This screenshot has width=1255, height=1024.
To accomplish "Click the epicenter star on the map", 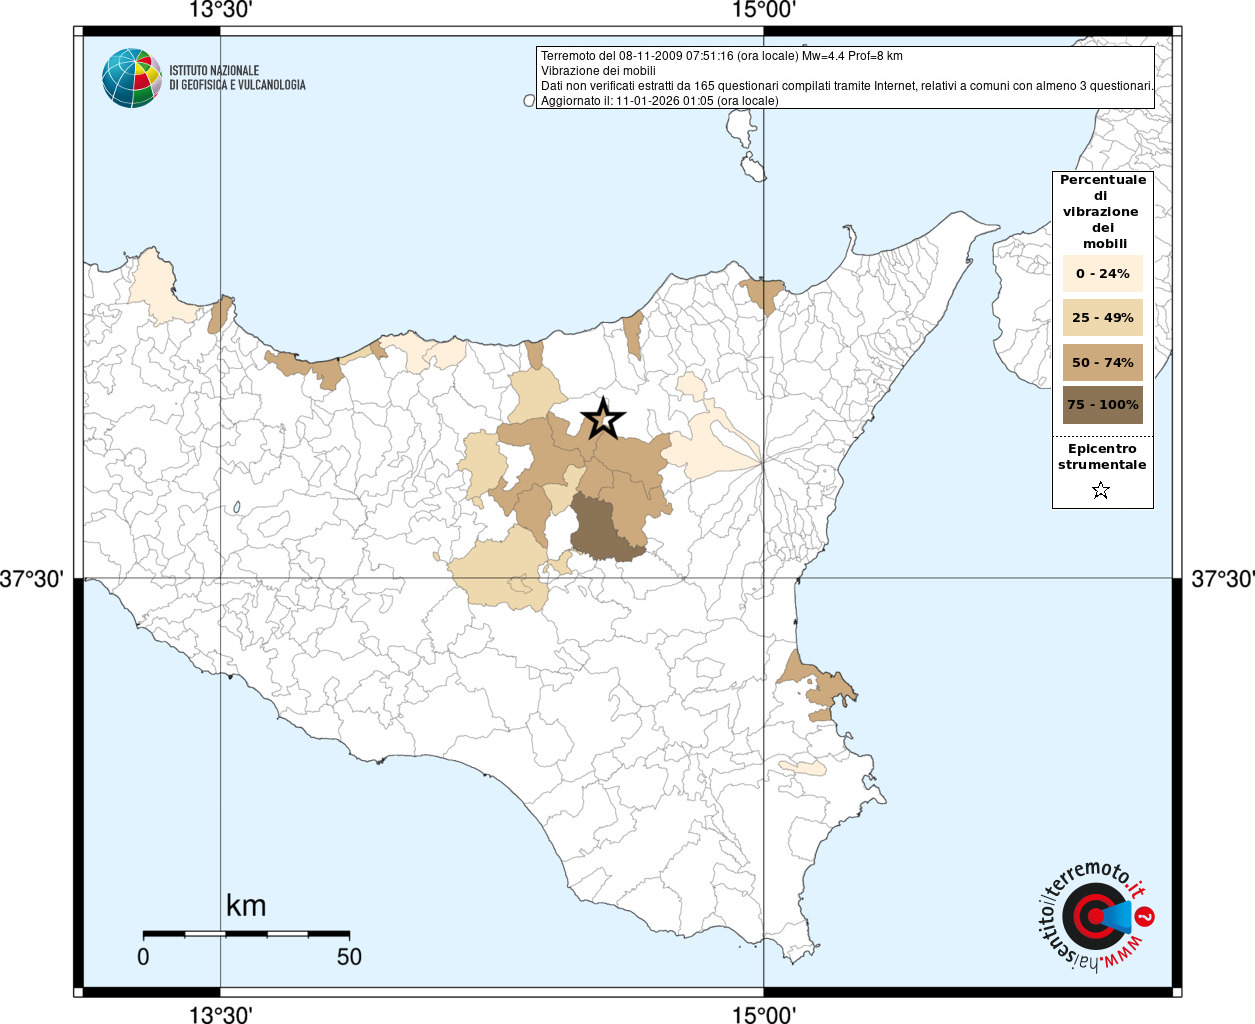I will click(x=603, y=419).
